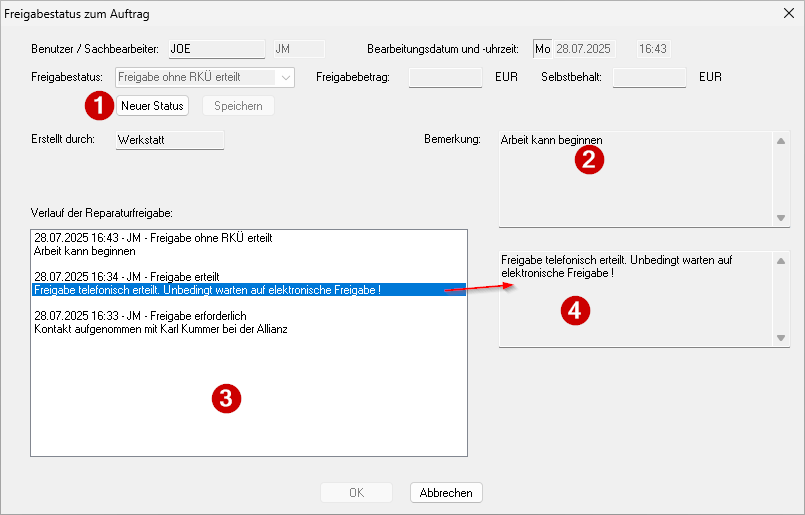Click the disabled OK button
The image size is (805, 515).
[x=356, y=492]
